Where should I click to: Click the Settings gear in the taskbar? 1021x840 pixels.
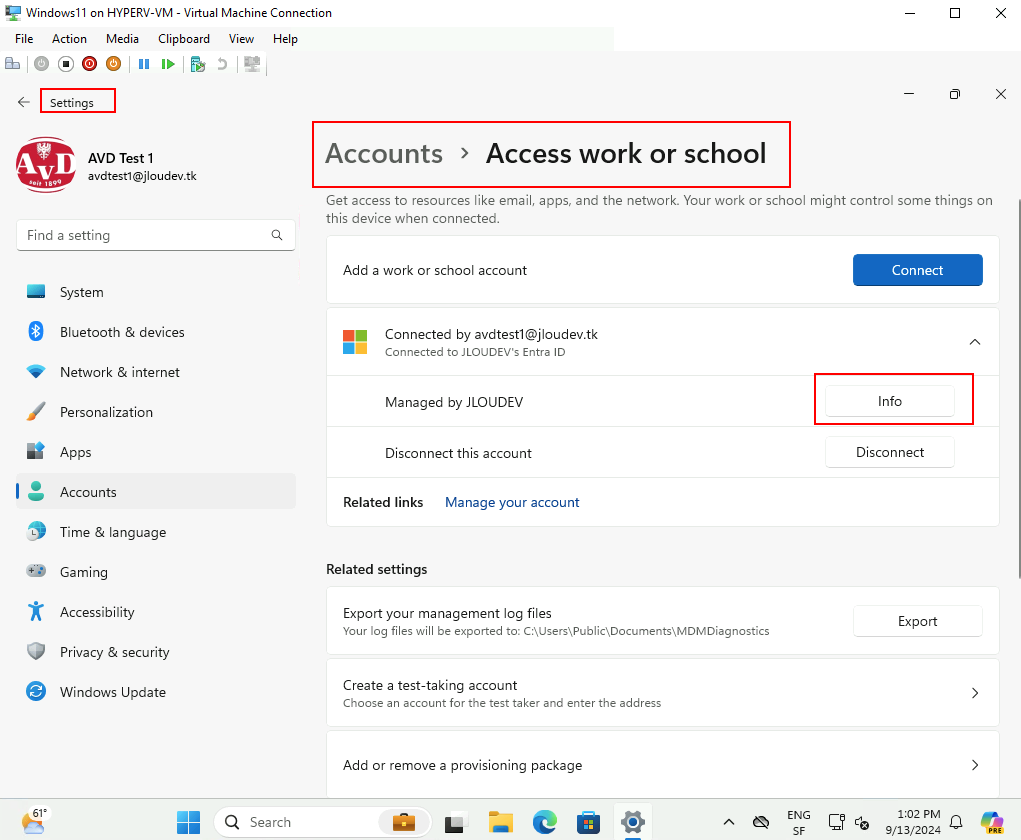point(632,822)
